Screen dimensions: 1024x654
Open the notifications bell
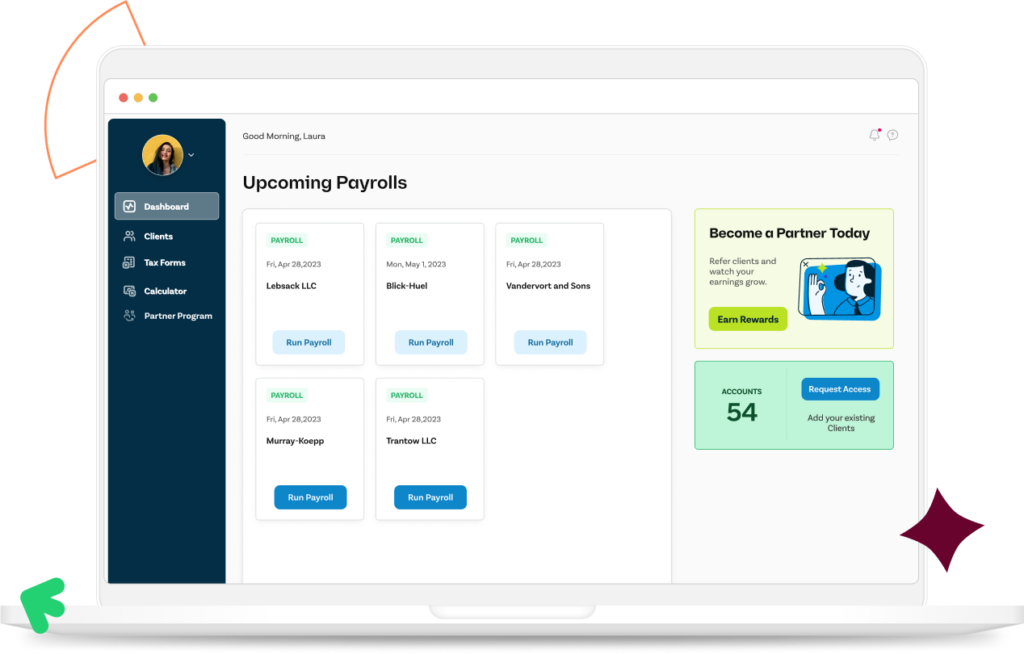tap(874, 134)
